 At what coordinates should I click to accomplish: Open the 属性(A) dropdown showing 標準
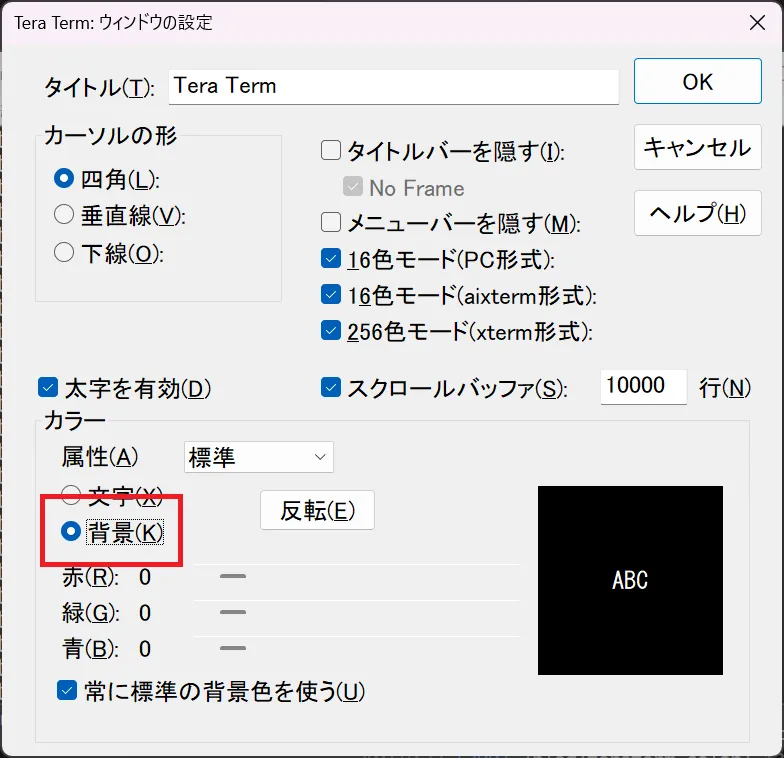(258, 457)
